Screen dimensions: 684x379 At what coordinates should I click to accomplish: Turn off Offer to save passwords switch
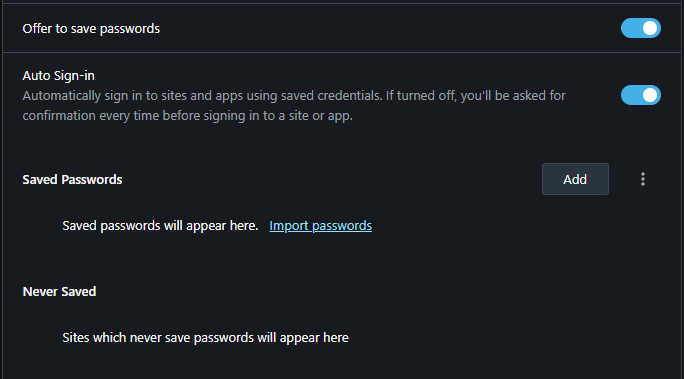coord(641,28)
